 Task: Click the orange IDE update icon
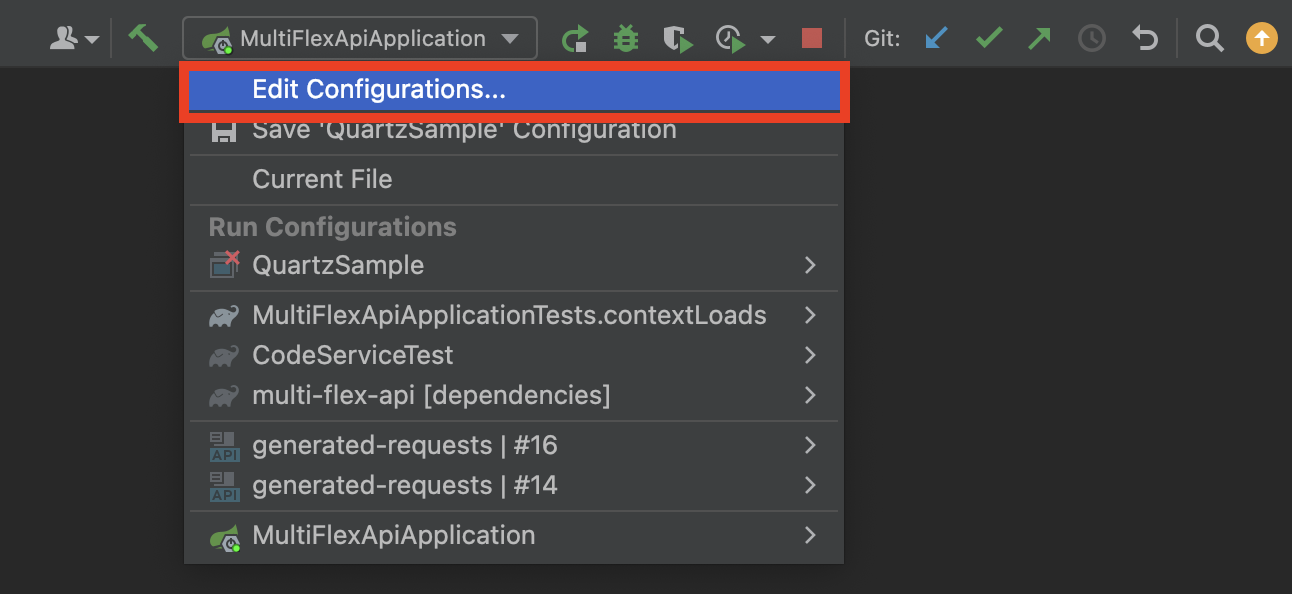[1262, 39]
